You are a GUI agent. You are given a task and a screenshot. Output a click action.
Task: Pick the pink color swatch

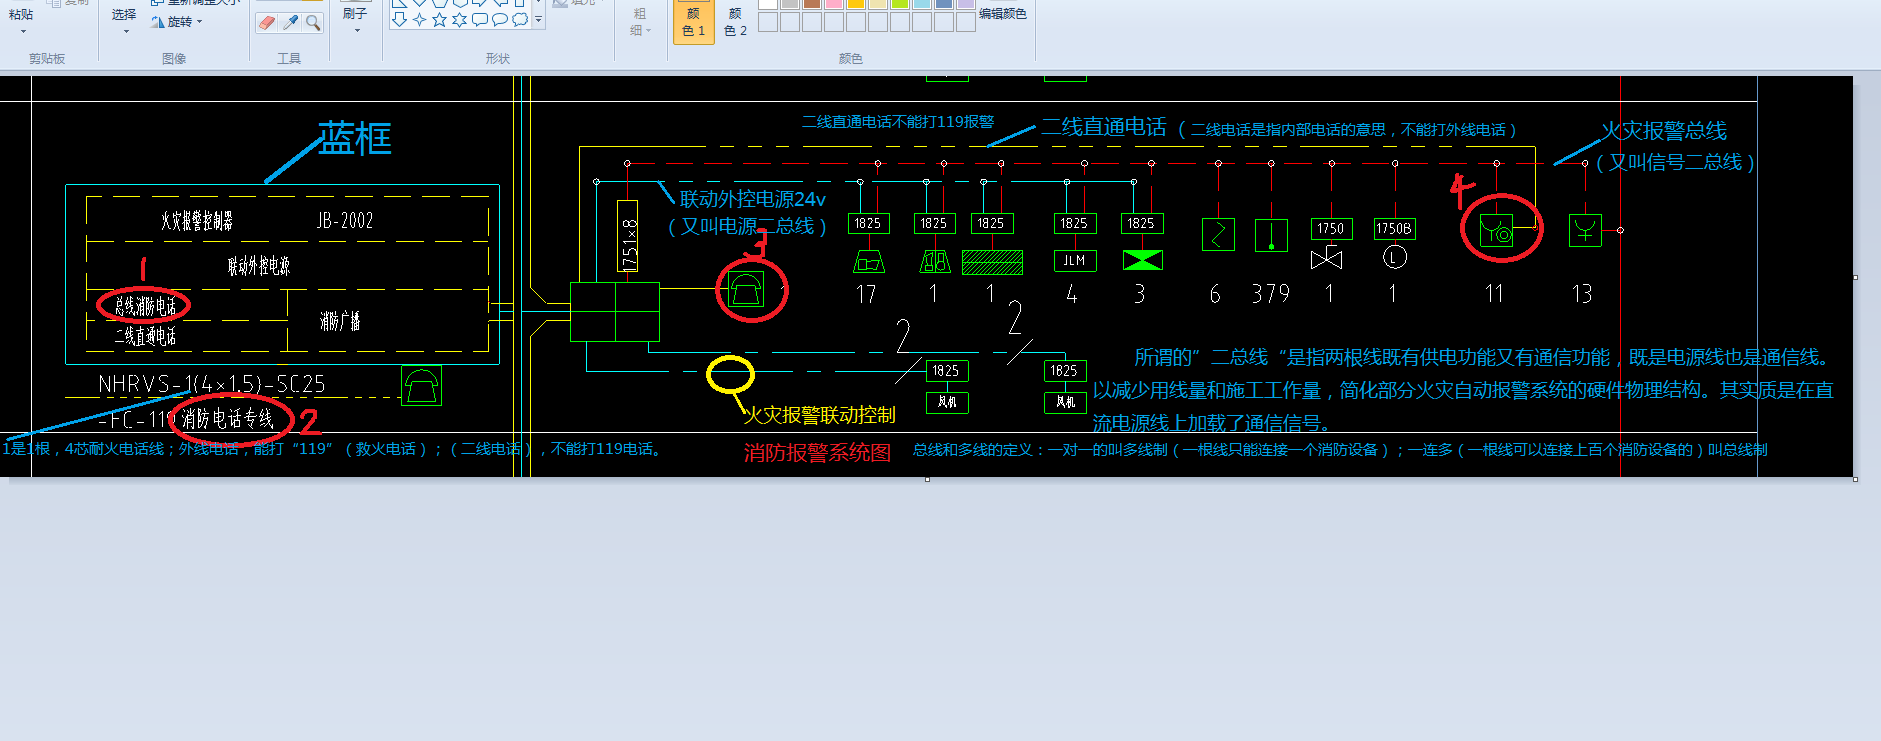[x=834, y=3]
